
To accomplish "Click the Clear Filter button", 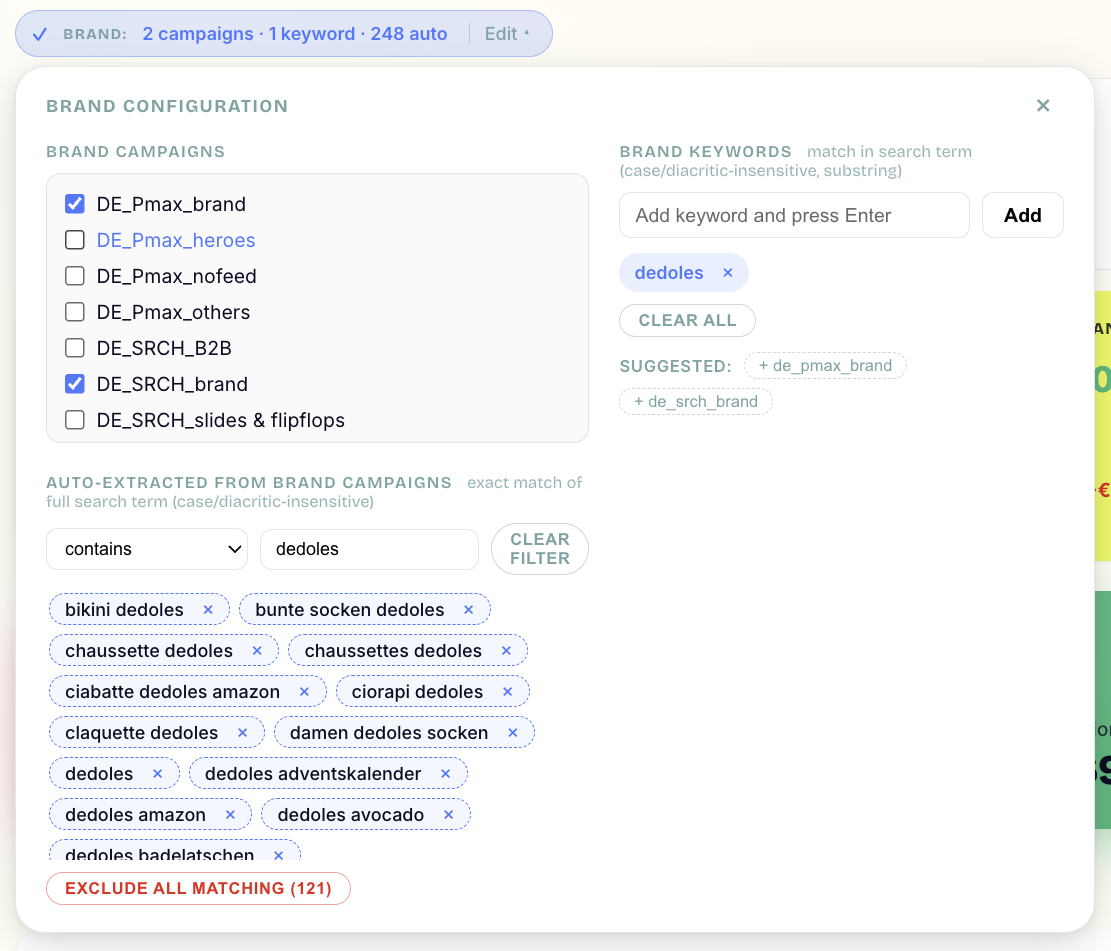I will point(540,549).
